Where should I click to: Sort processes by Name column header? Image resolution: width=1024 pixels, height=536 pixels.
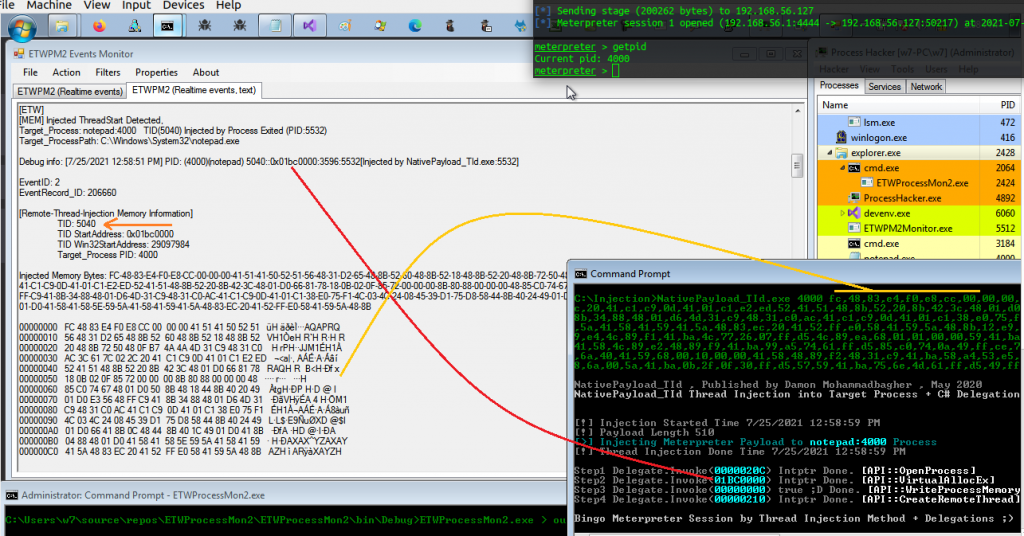coord(898,104)
